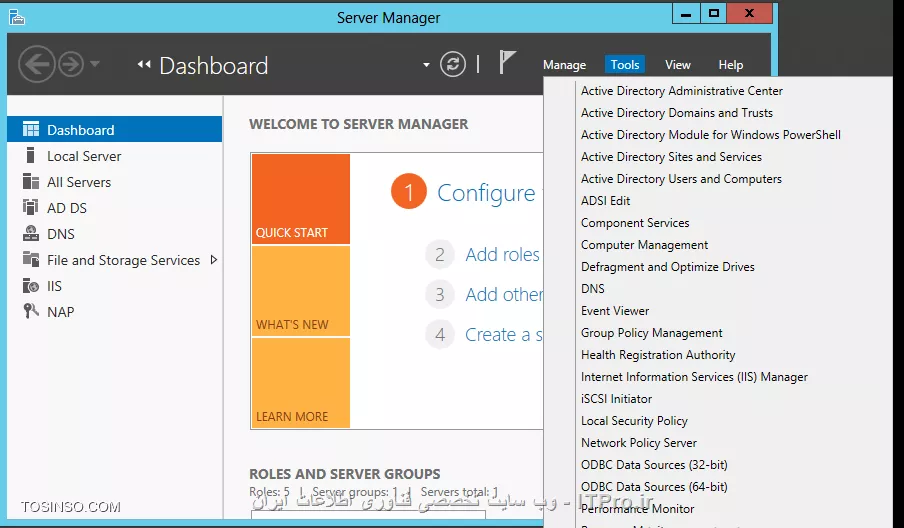Click the Add other servers link

tap(504, 294)
